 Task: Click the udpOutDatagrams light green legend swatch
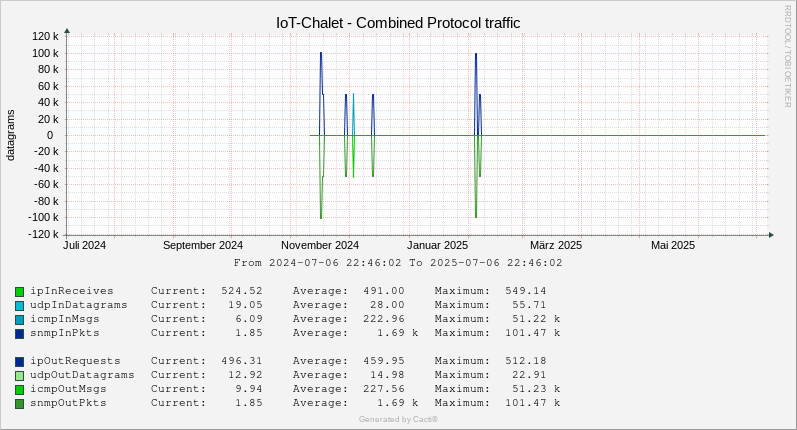tap(19, 376)
